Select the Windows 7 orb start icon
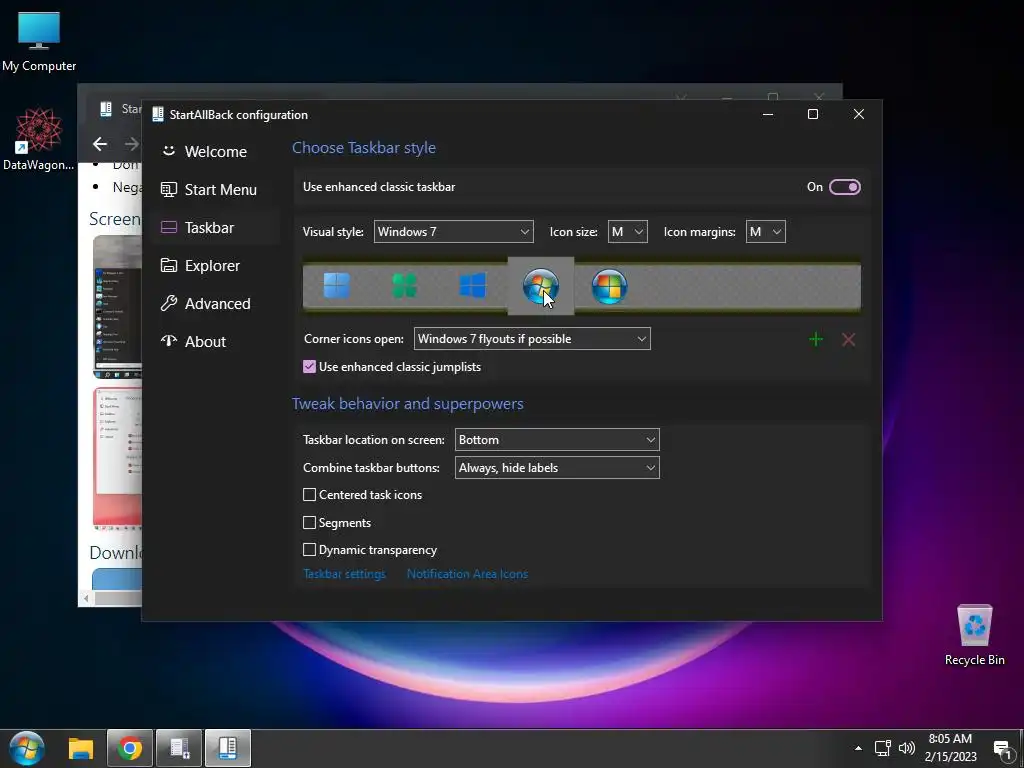The height and width of the screenshot is (768, 1024). [x=541, y=286]
